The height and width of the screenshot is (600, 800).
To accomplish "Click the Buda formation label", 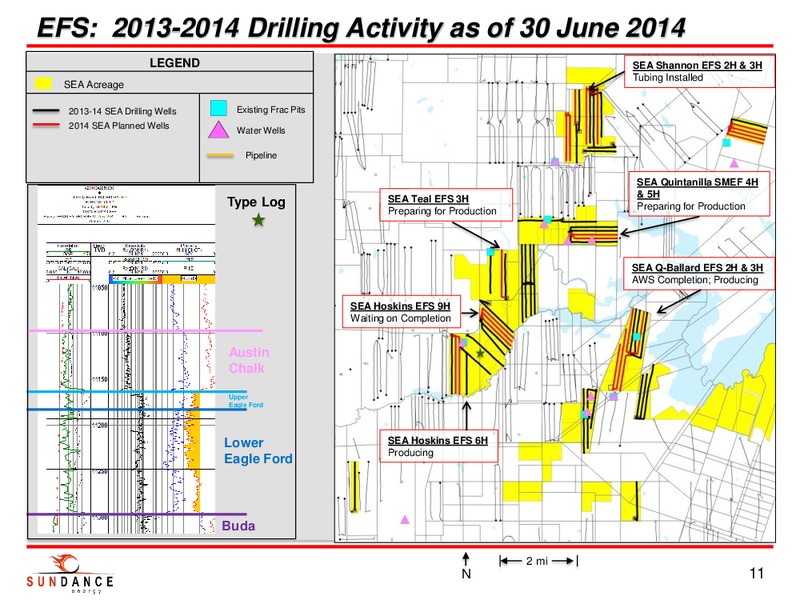I will [238, 526].
